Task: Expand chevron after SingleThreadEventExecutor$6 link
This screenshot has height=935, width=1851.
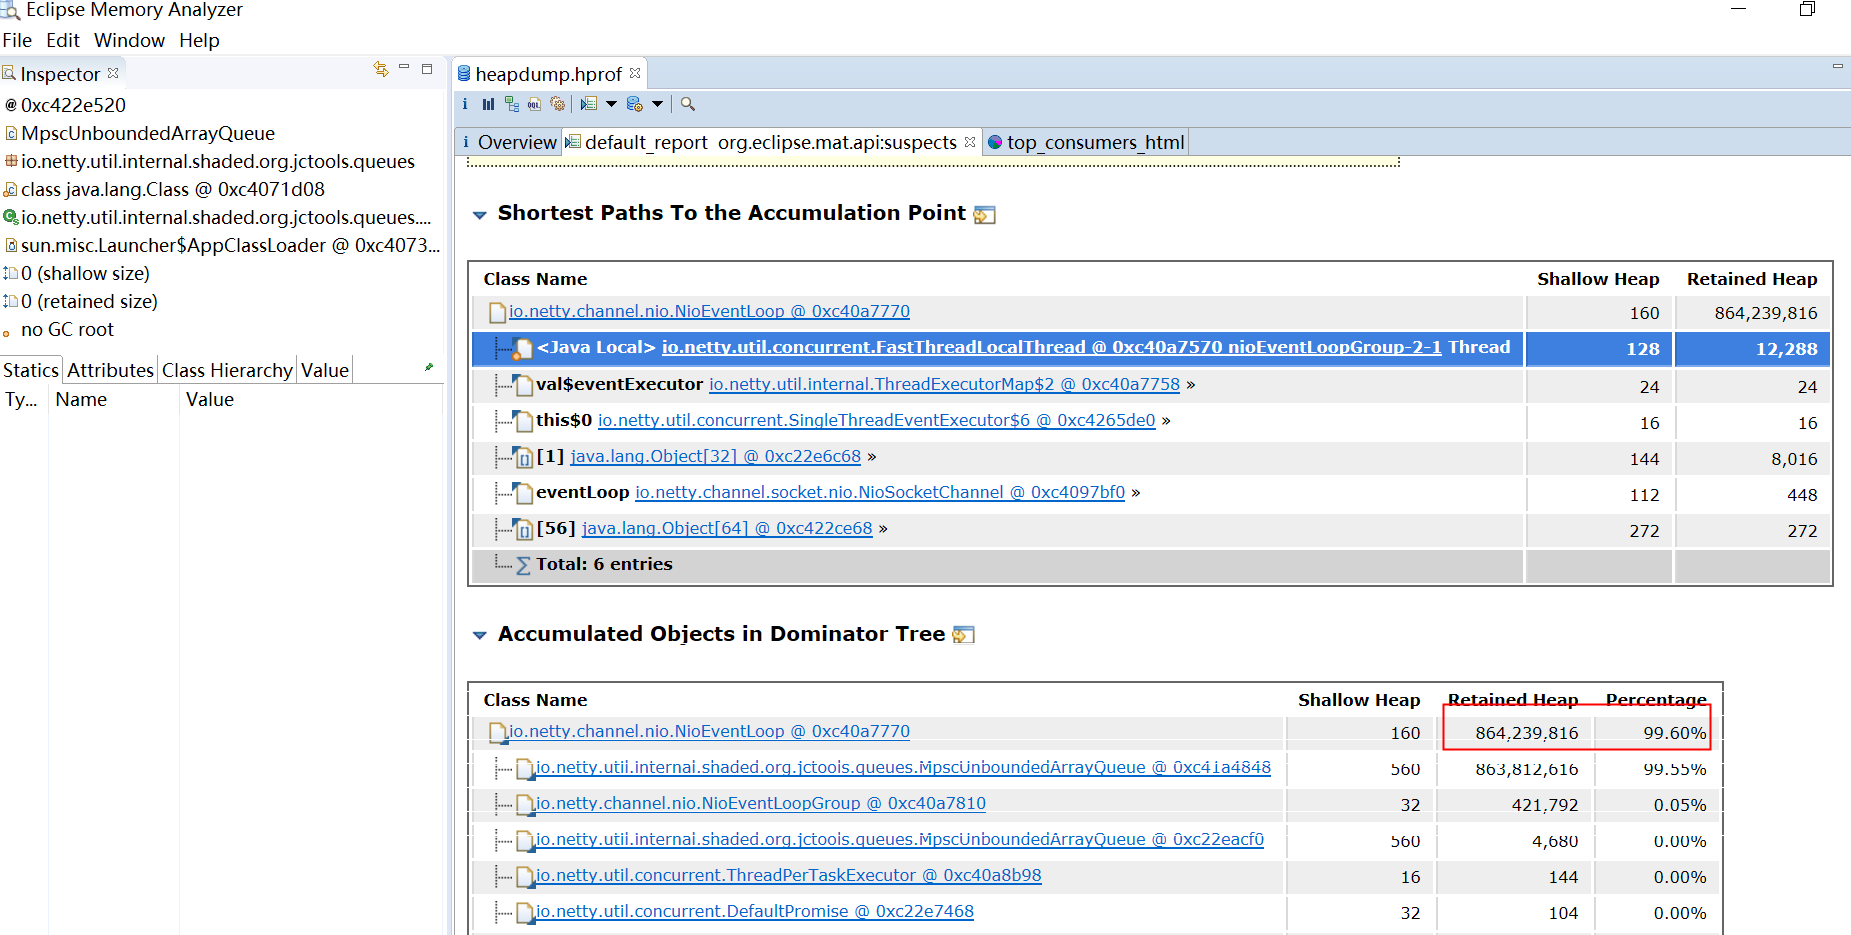Action: (x=1166, y=421)
